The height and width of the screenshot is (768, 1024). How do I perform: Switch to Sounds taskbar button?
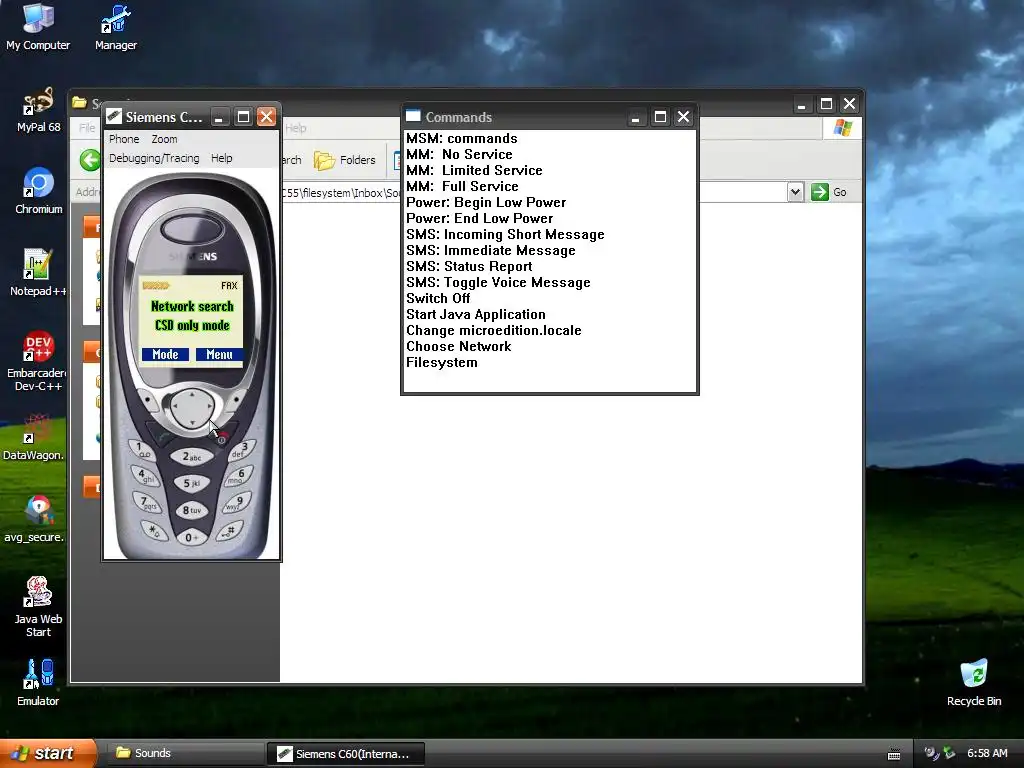pyautogui.click(x=184, y=754)
